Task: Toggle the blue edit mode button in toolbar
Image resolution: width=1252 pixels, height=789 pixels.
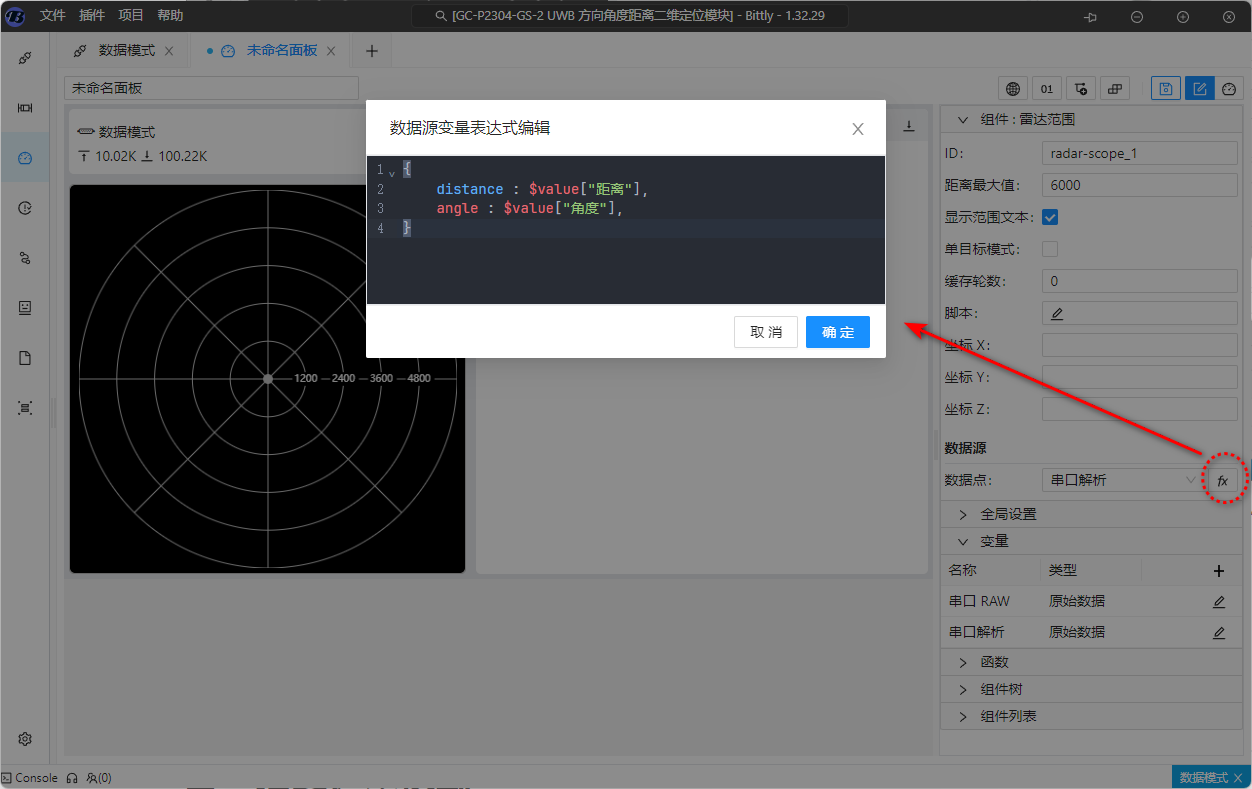Action: click(1199, 89)
